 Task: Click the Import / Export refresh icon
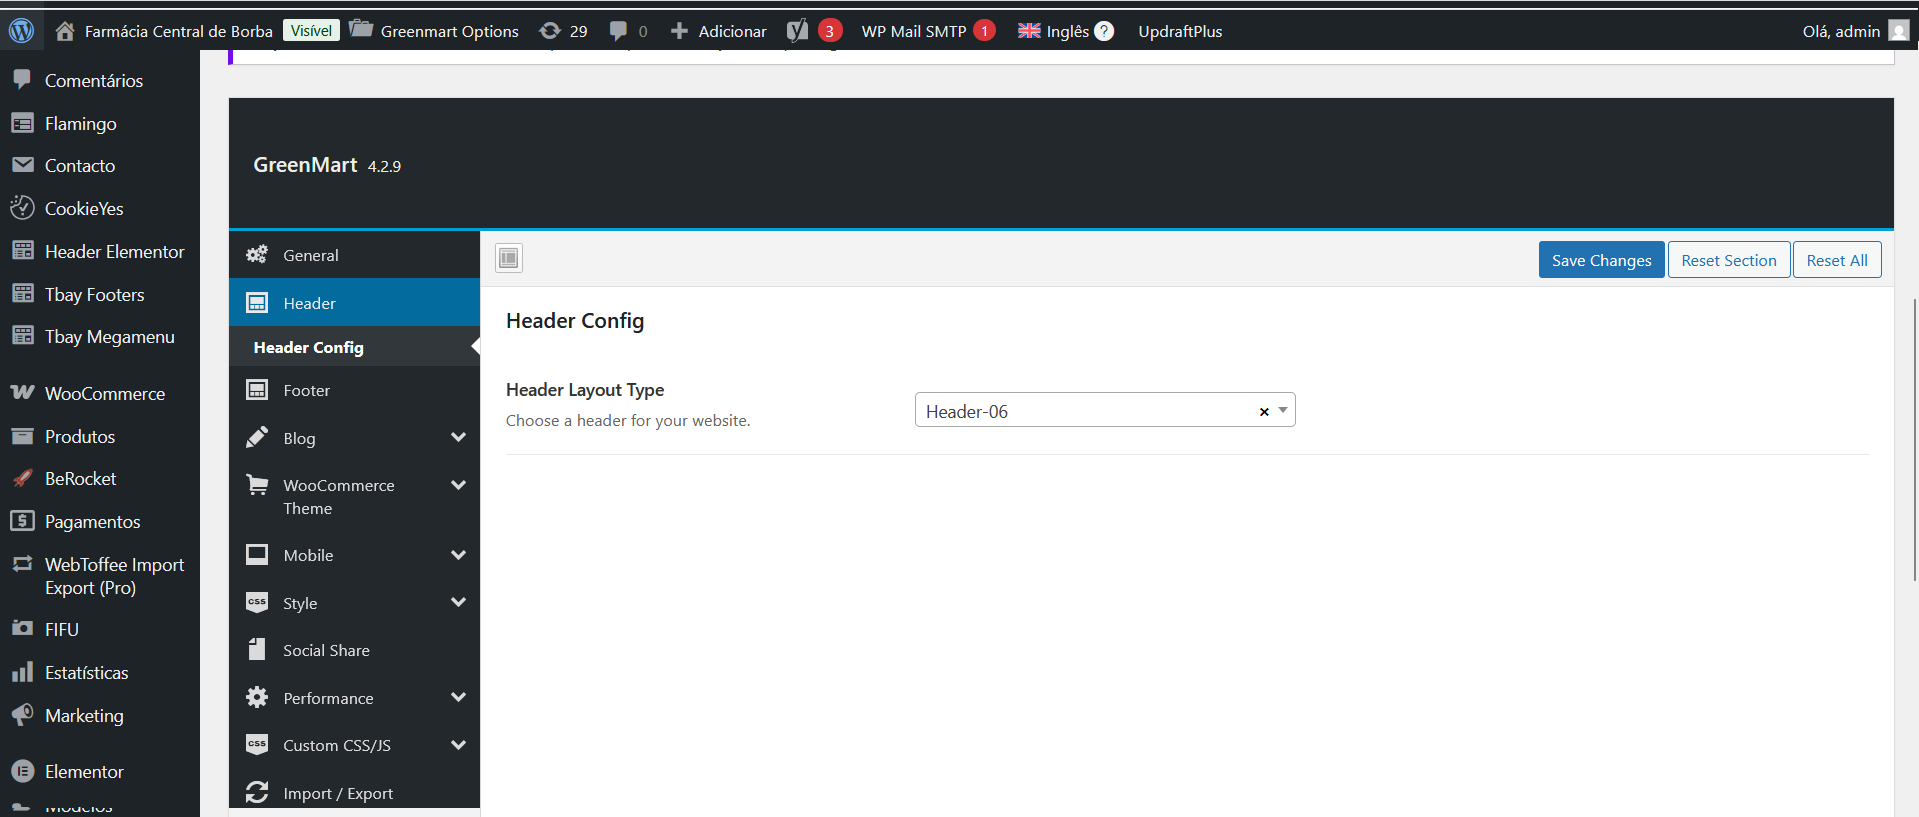coord(257,792)
